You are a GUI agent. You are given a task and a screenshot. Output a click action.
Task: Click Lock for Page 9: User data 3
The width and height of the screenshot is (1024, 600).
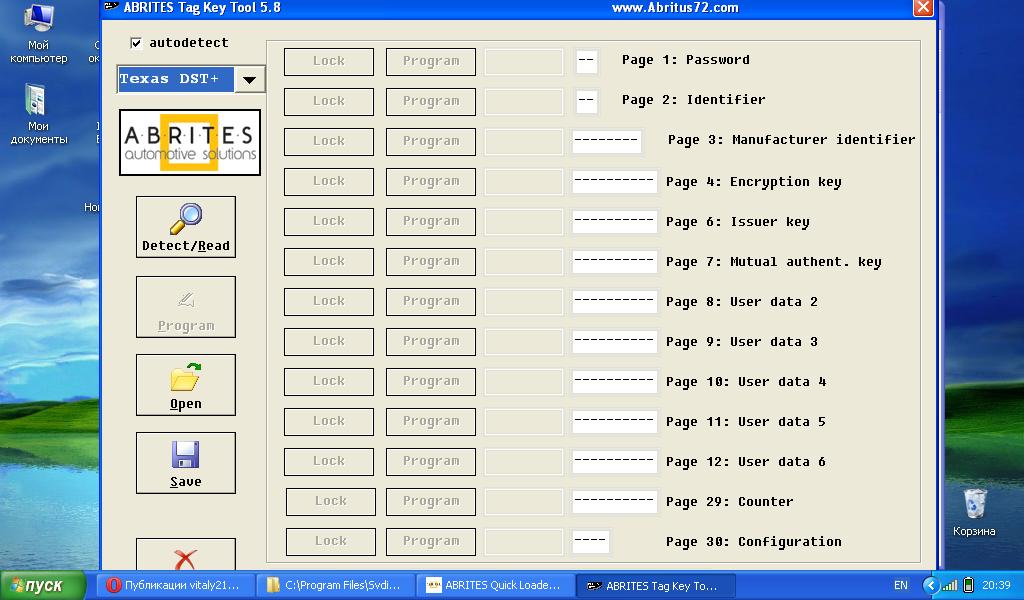(328, 341)
